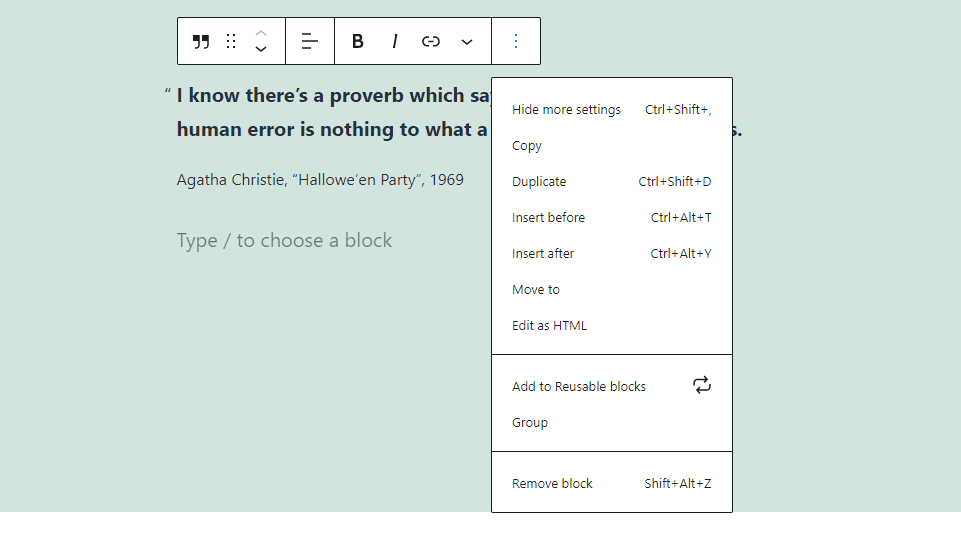This screenshot has height=539, width=961.
Task: Click Insert after in the menu
Action: point(543,254)
